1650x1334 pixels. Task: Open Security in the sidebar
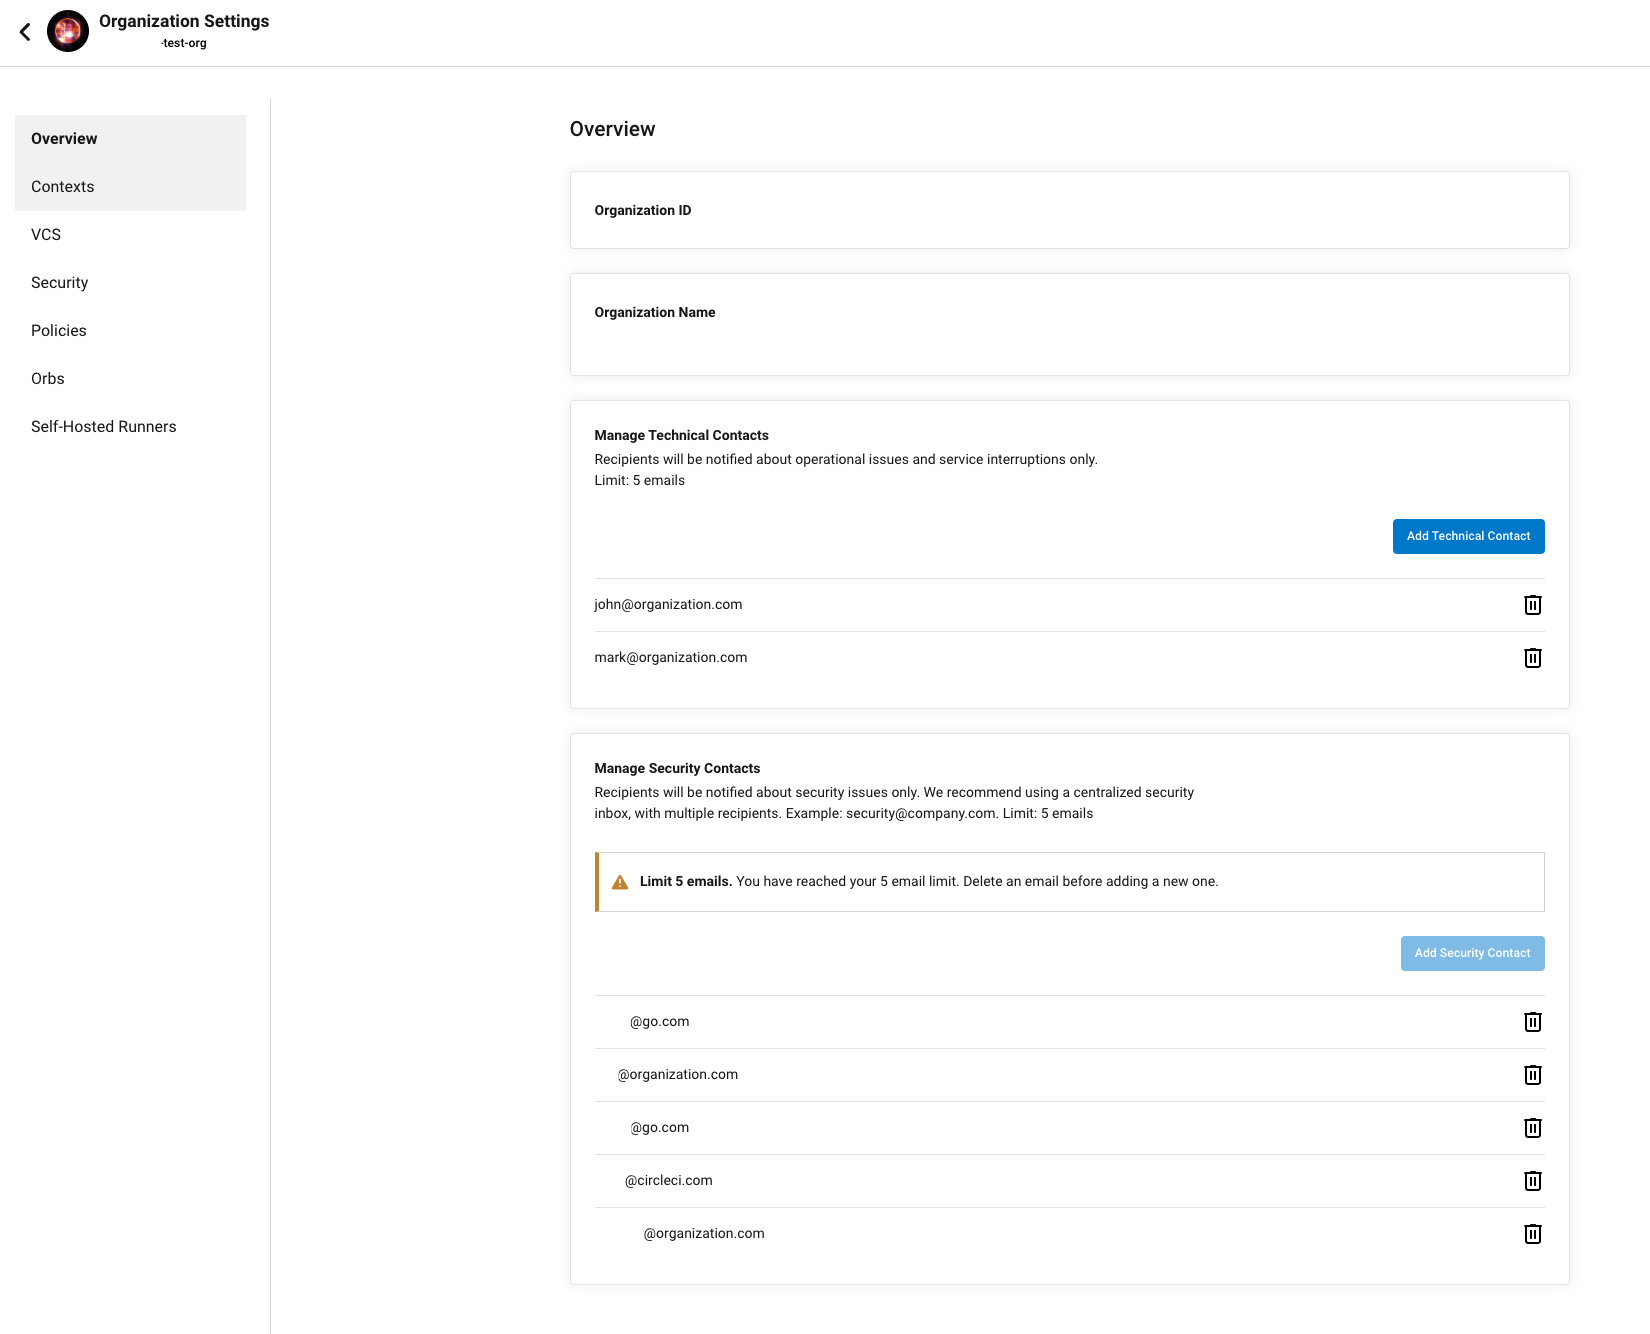click(x=59, y=283)
